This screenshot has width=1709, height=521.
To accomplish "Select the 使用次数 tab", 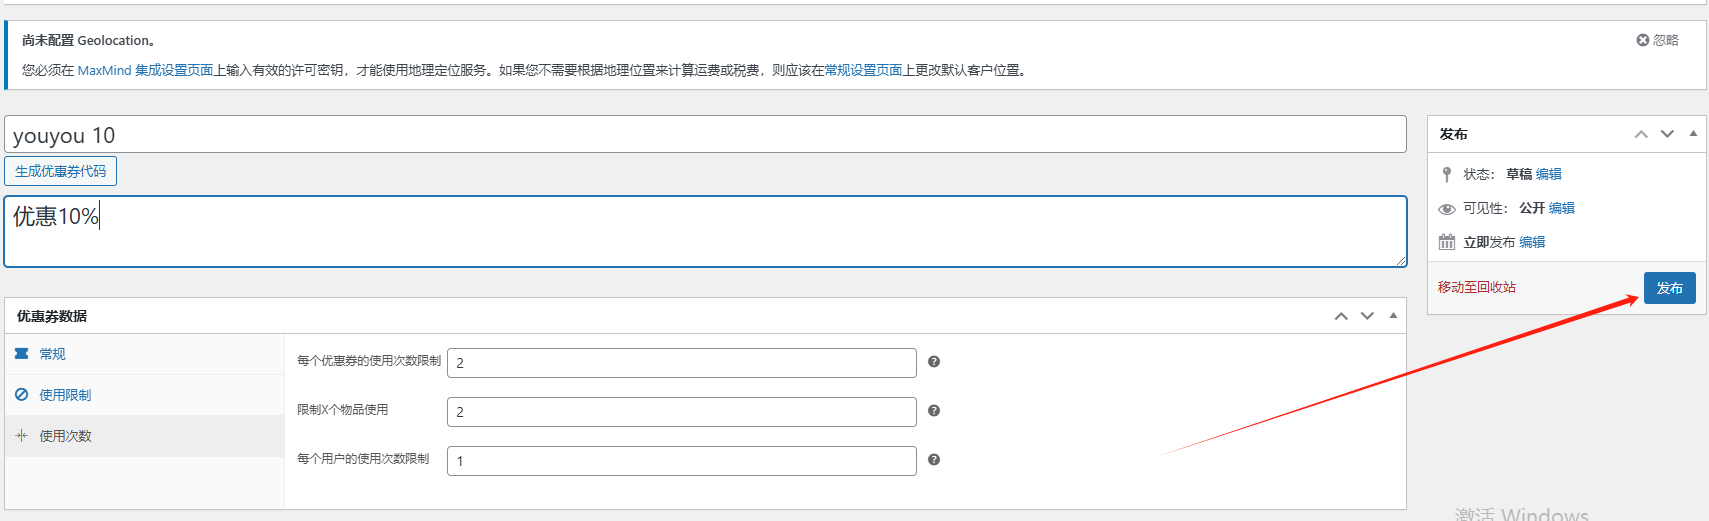I will point(65,436).
